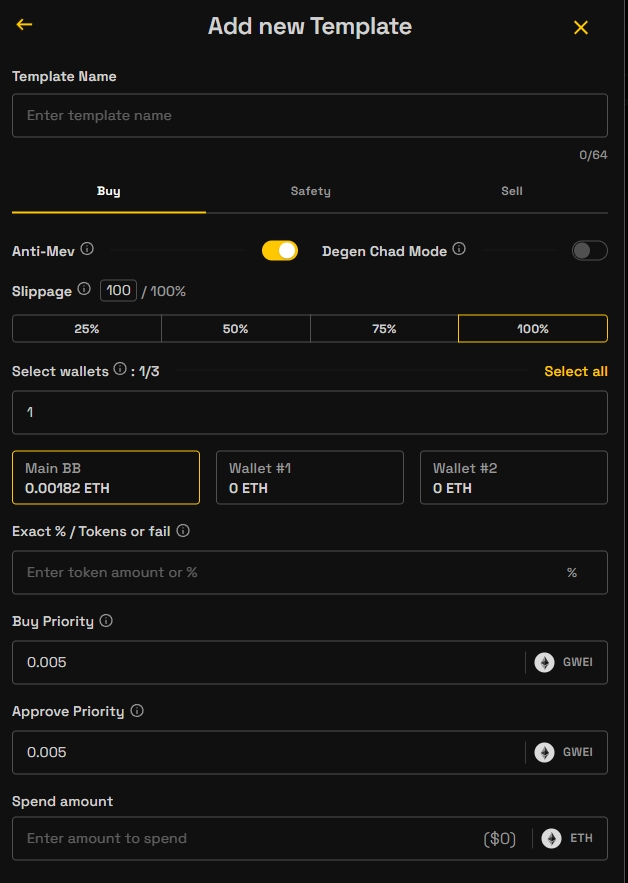Click the info icon next to Select wallets

click(x=120, y=370)
